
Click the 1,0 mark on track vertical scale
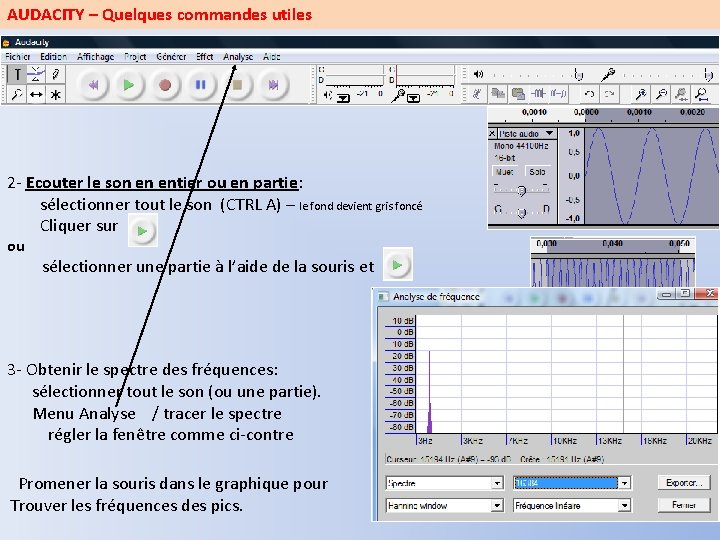coord(574,133)
